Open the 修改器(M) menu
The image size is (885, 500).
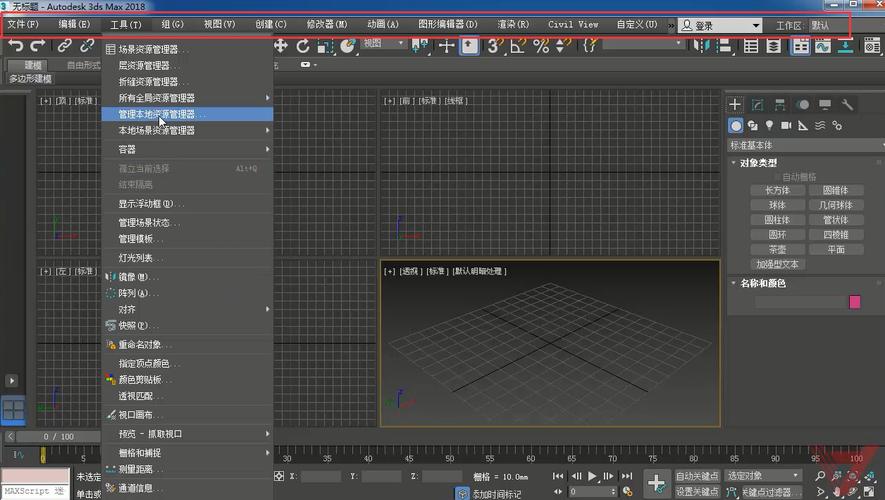tap(327, 24)
